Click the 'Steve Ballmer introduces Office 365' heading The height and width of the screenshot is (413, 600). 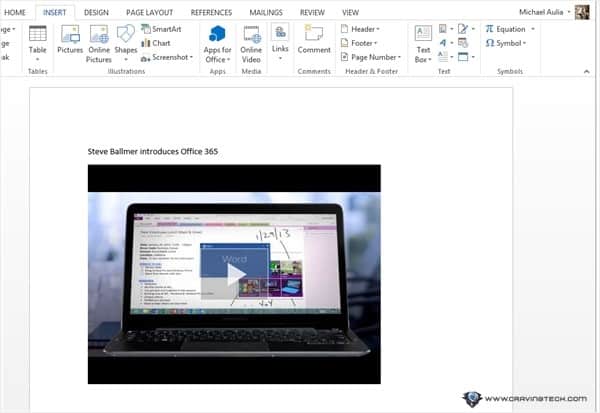tap(153, 152)
